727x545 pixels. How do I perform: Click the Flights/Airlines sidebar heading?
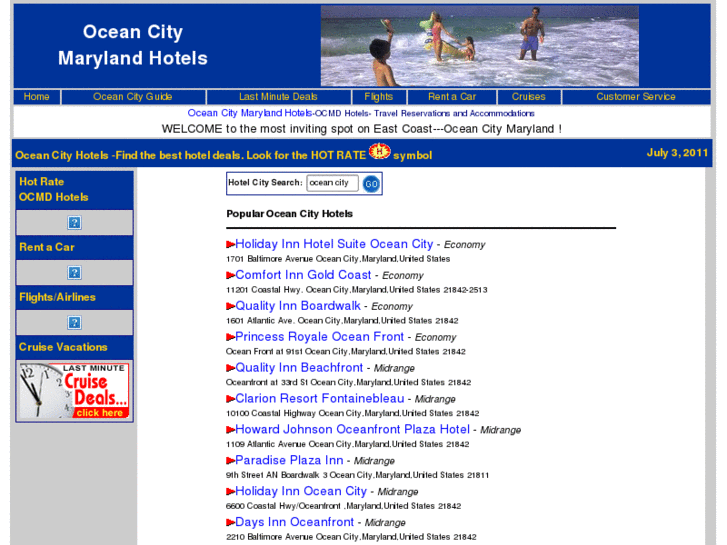point(57,297)
